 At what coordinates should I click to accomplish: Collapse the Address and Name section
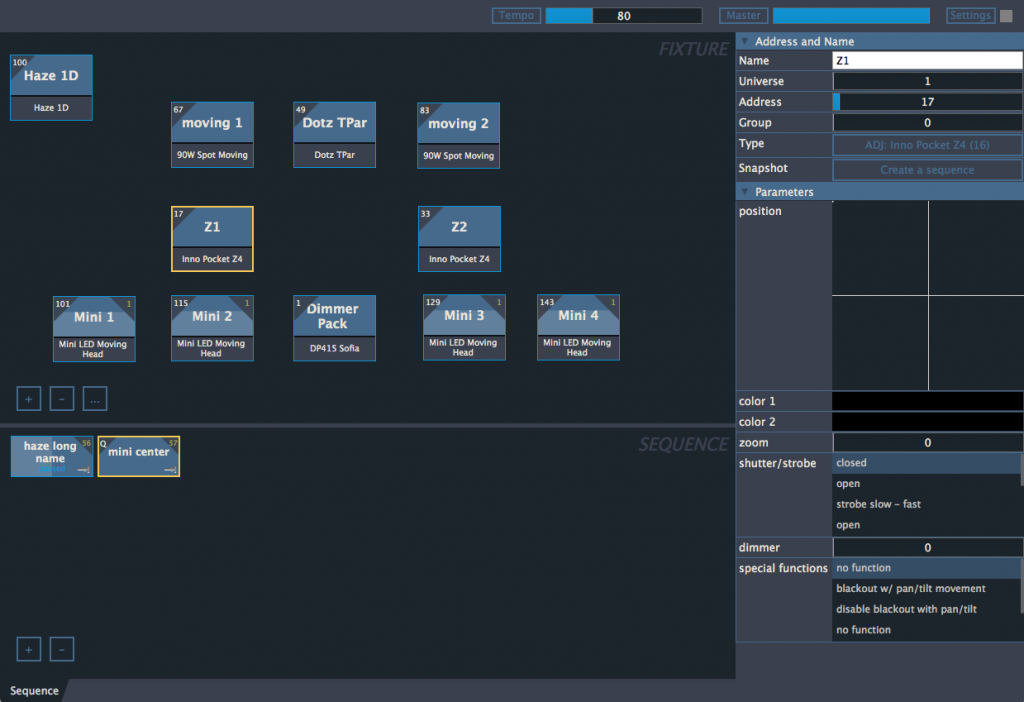pyautogui.click(x=744, y=41)
